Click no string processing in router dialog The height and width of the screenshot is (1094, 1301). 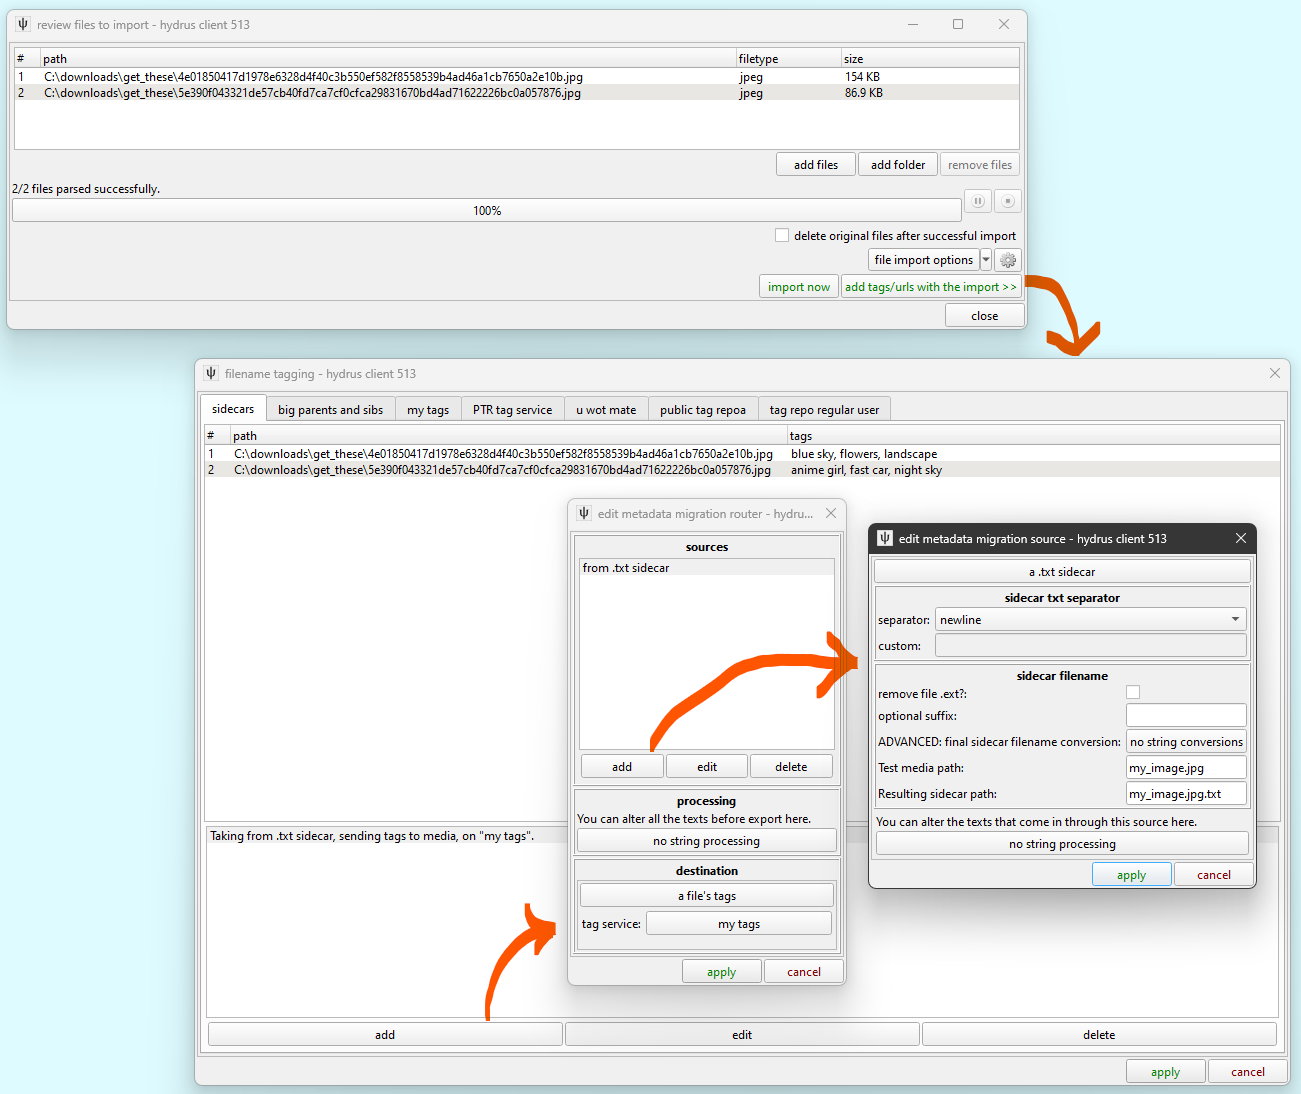click(x=707, y=841)
